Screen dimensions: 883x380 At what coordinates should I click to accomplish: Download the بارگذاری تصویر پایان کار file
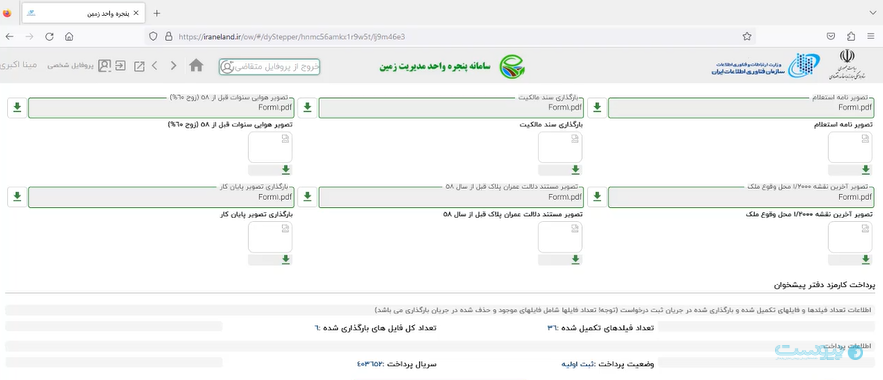pyautogui.click(x=17, y=196)
